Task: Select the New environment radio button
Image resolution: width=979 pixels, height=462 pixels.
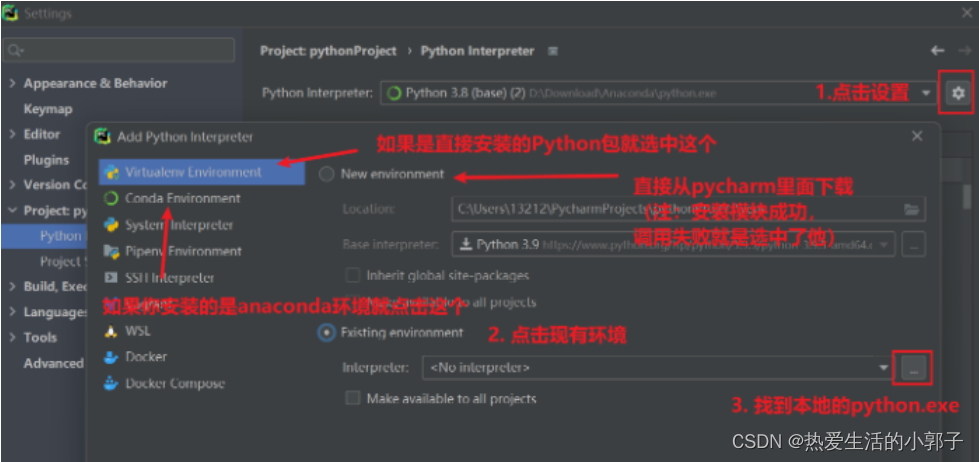Action: (327, 174)
